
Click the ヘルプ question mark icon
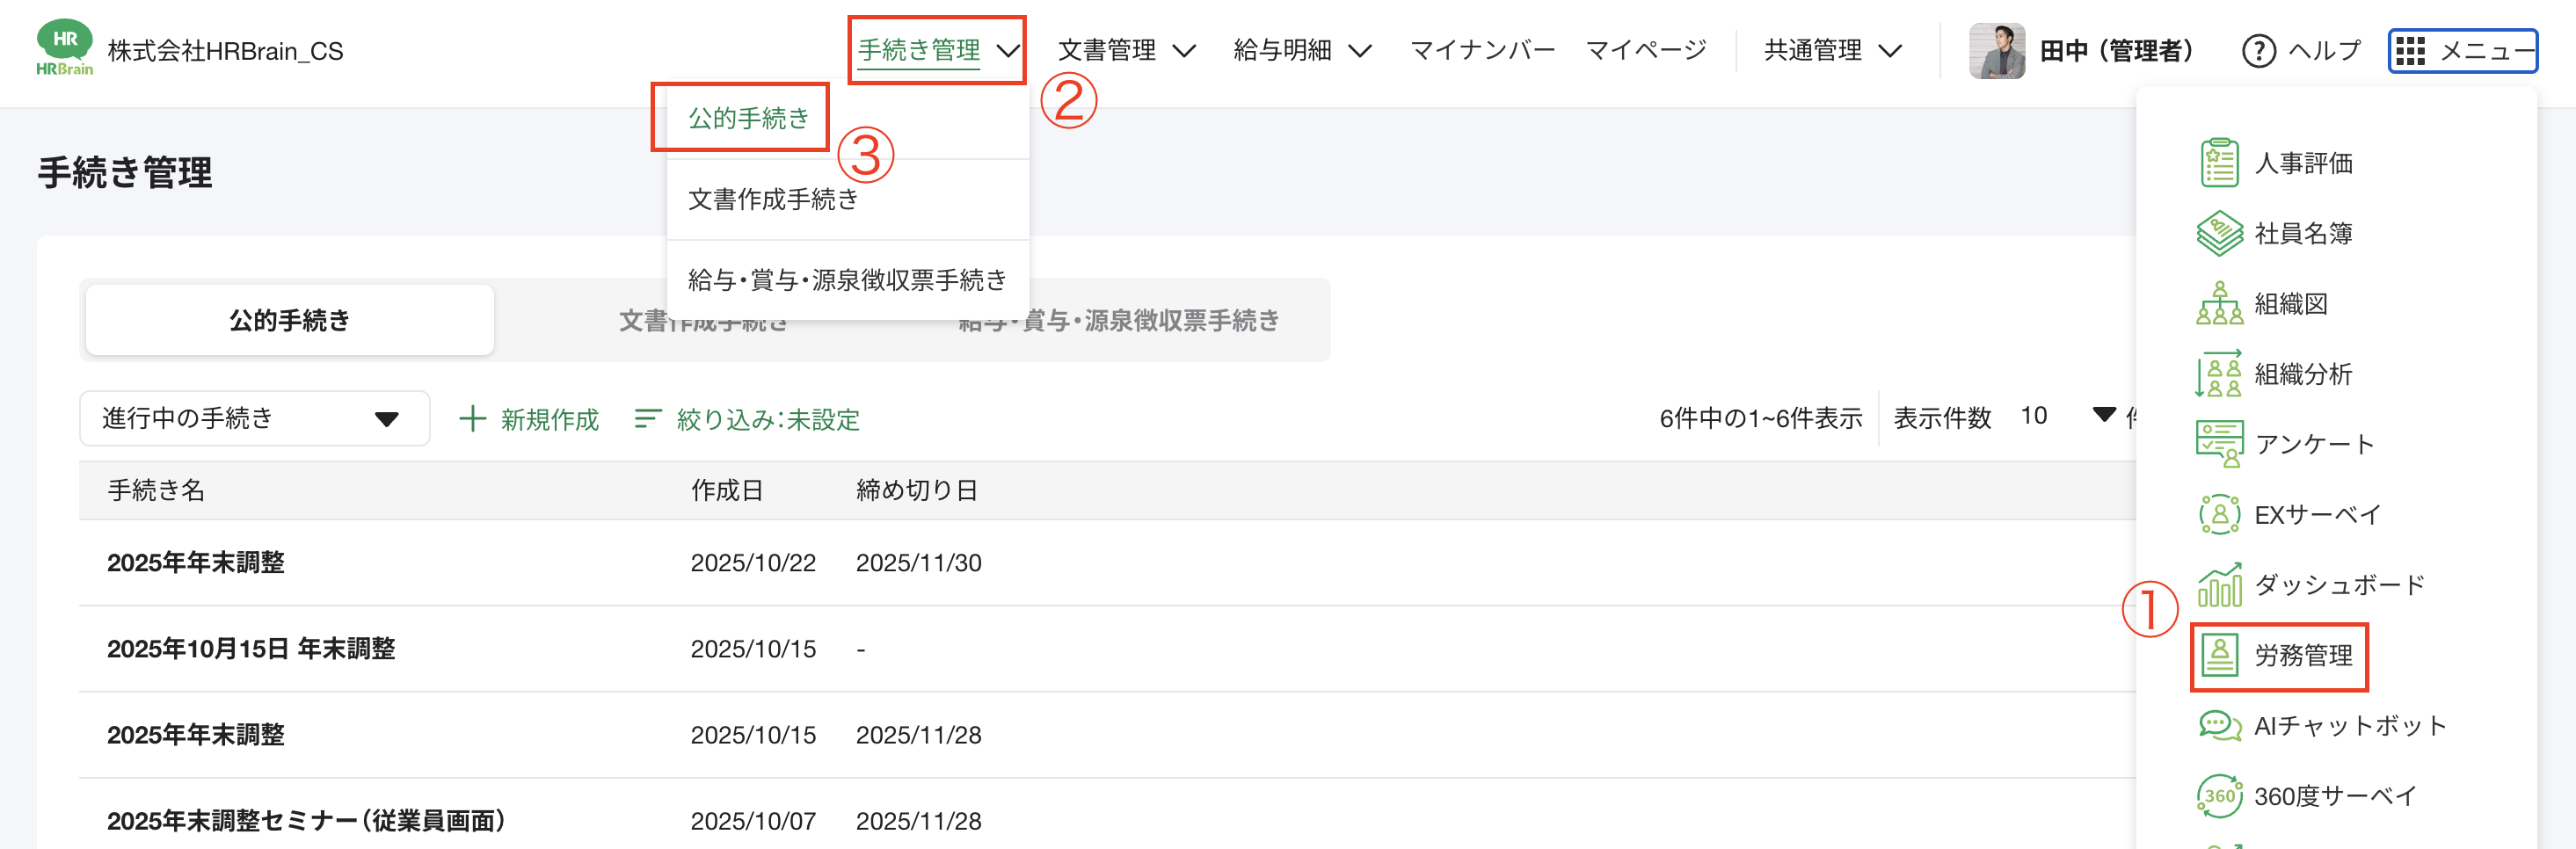(x=2259, y=50)
